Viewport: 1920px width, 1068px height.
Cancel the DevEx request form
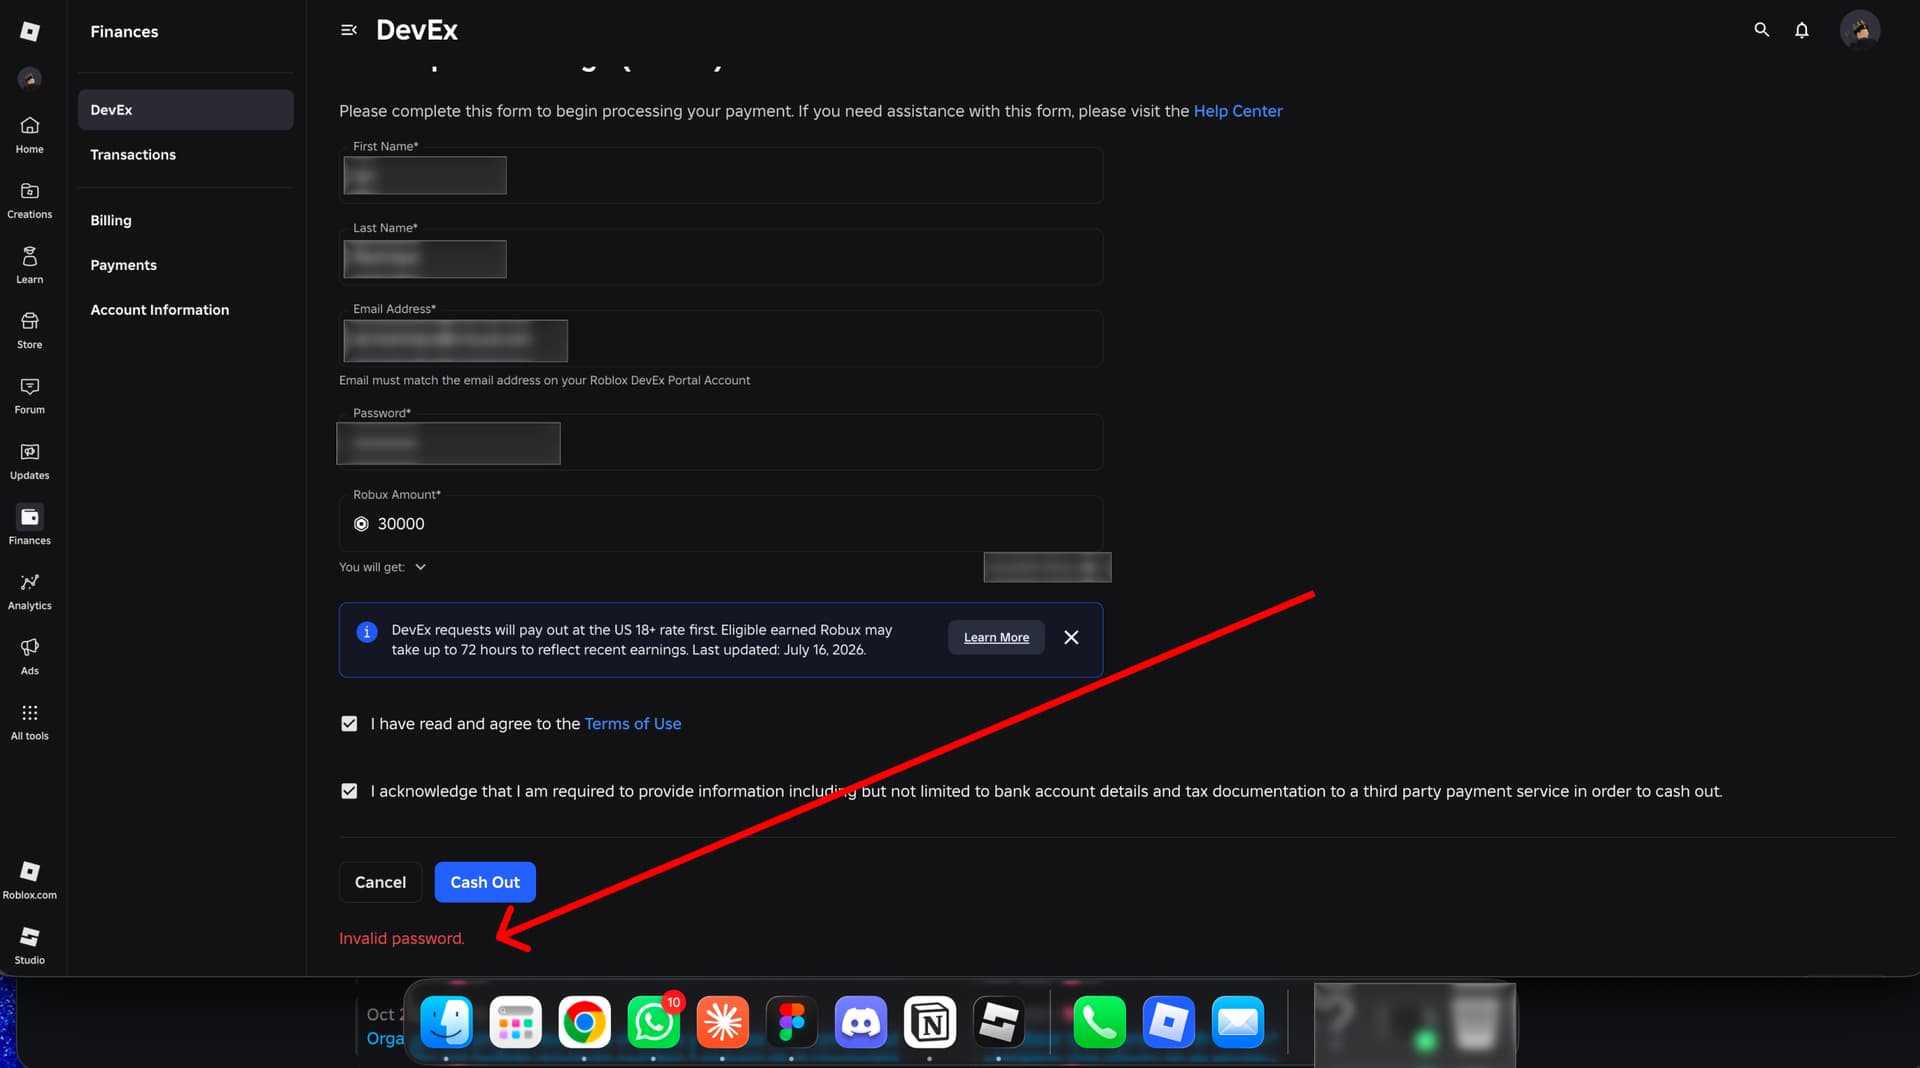pos(380,882)
